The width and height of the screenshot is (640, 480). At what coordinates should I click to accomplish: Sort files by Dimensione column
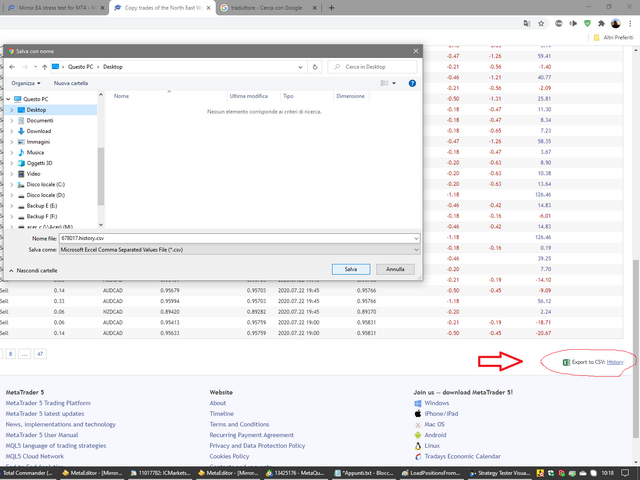(351, 96)
